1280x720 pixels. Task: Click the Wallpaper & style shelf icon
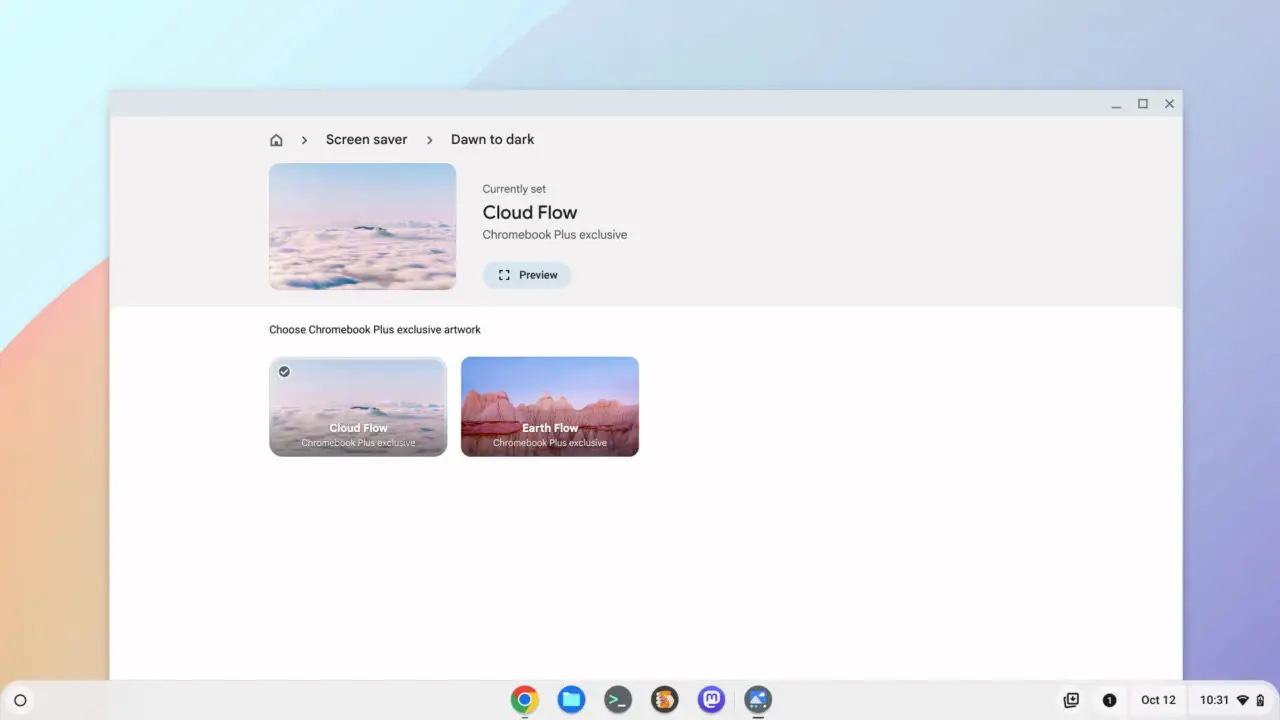[758, 699]
